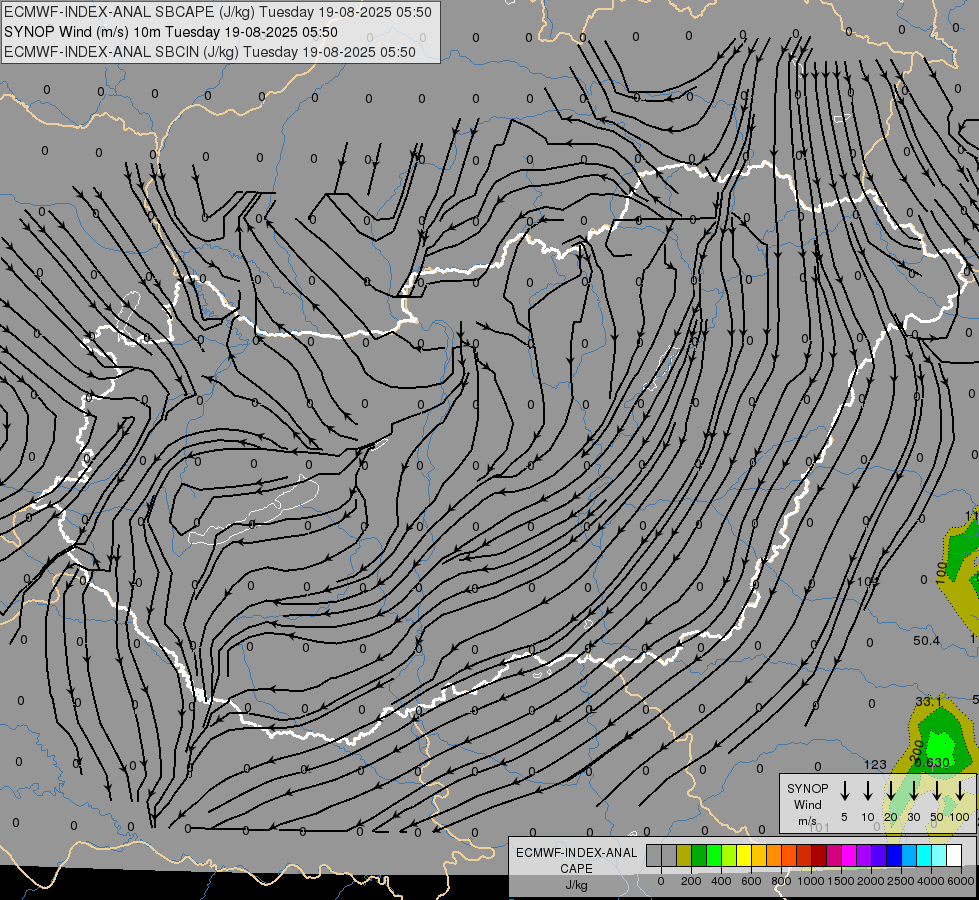Viewport: 979px width, 900px height.
Task: Select the deep blue CAPE legend swatch
Action: pos(893,855)
